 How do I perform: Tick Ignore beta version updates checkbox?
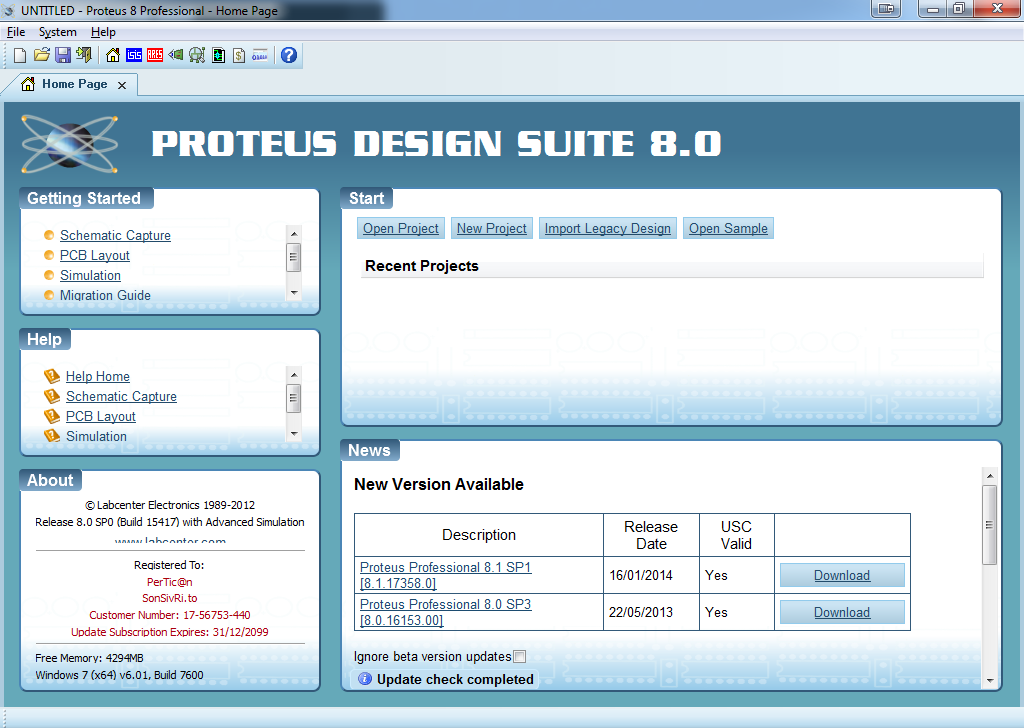[x=520, y=657]
